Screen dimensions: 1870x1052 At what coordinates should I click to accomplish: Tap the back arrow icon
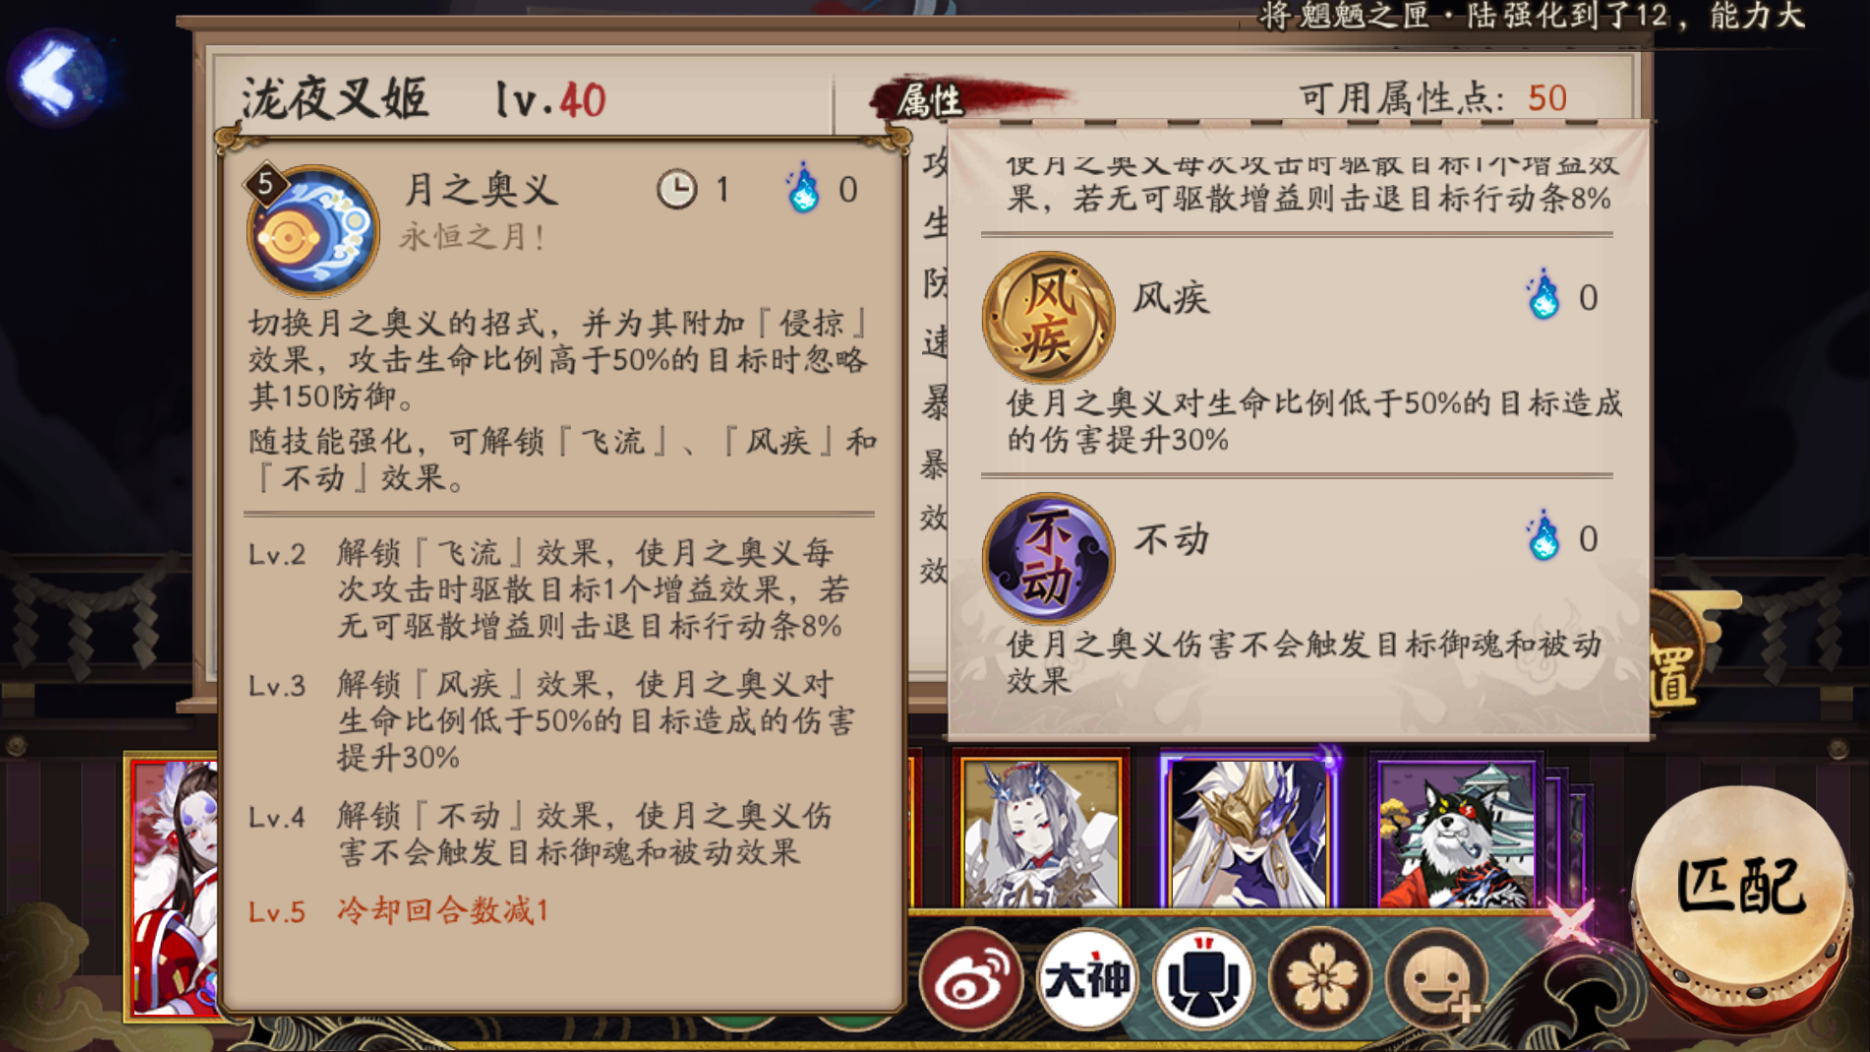tap(55, 76)
